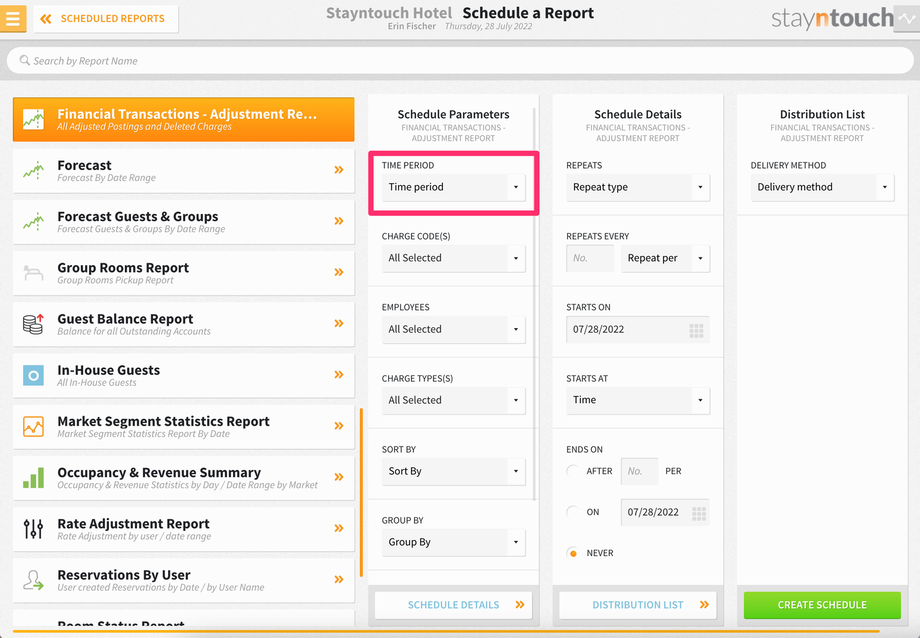
Task: Select the Rate Adjustment Report row
Action: click(x=184, y=529)
